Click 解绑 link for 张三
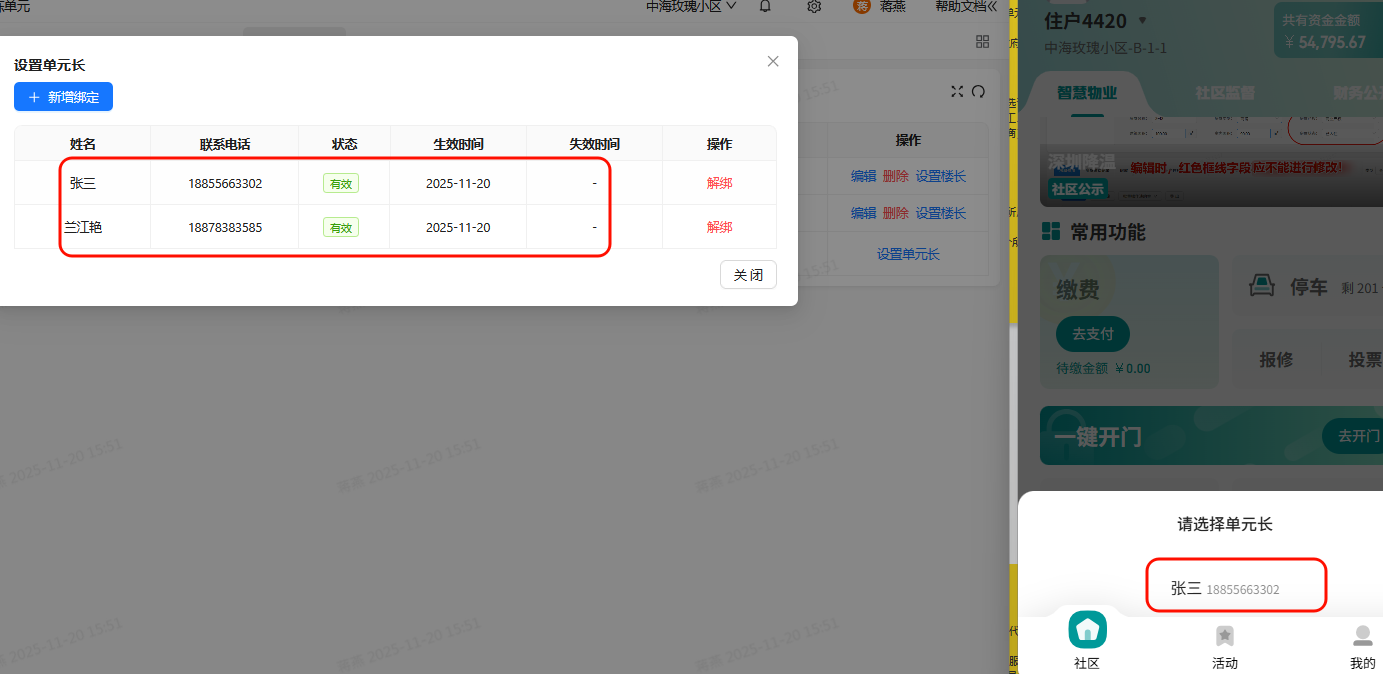 click(x=719, y=183)
